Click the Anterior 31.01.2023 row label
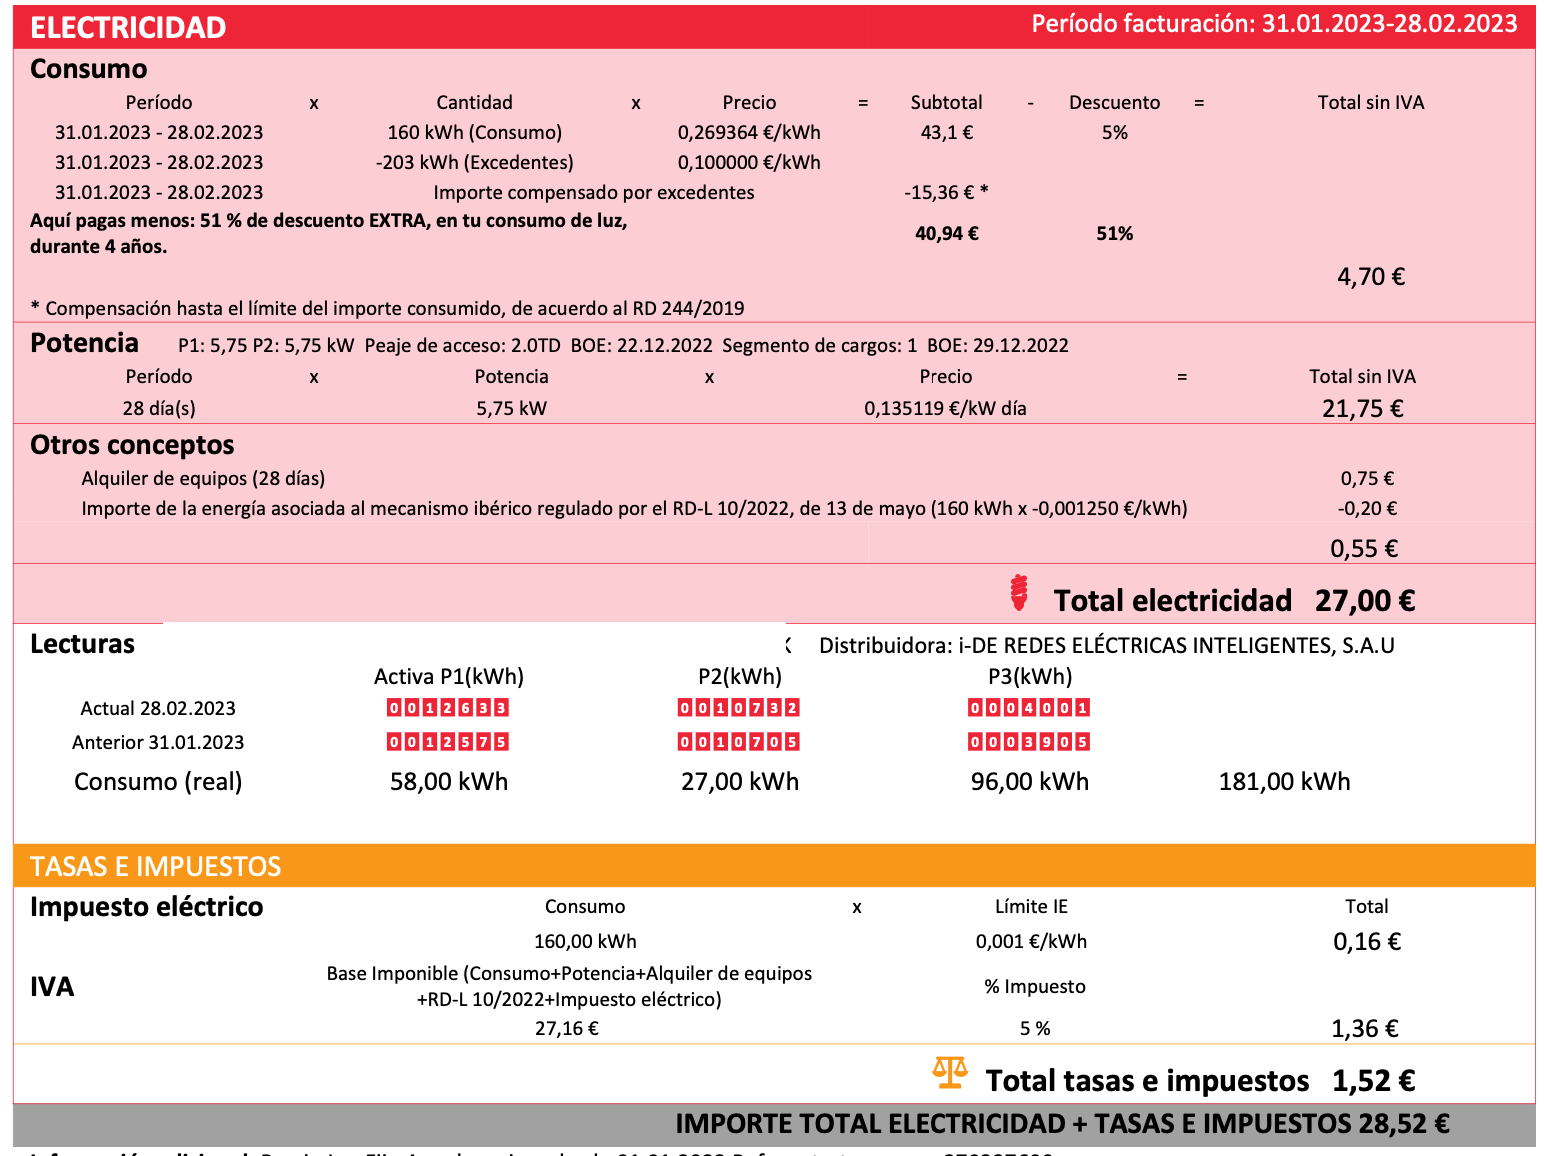 tap(158, 742)
